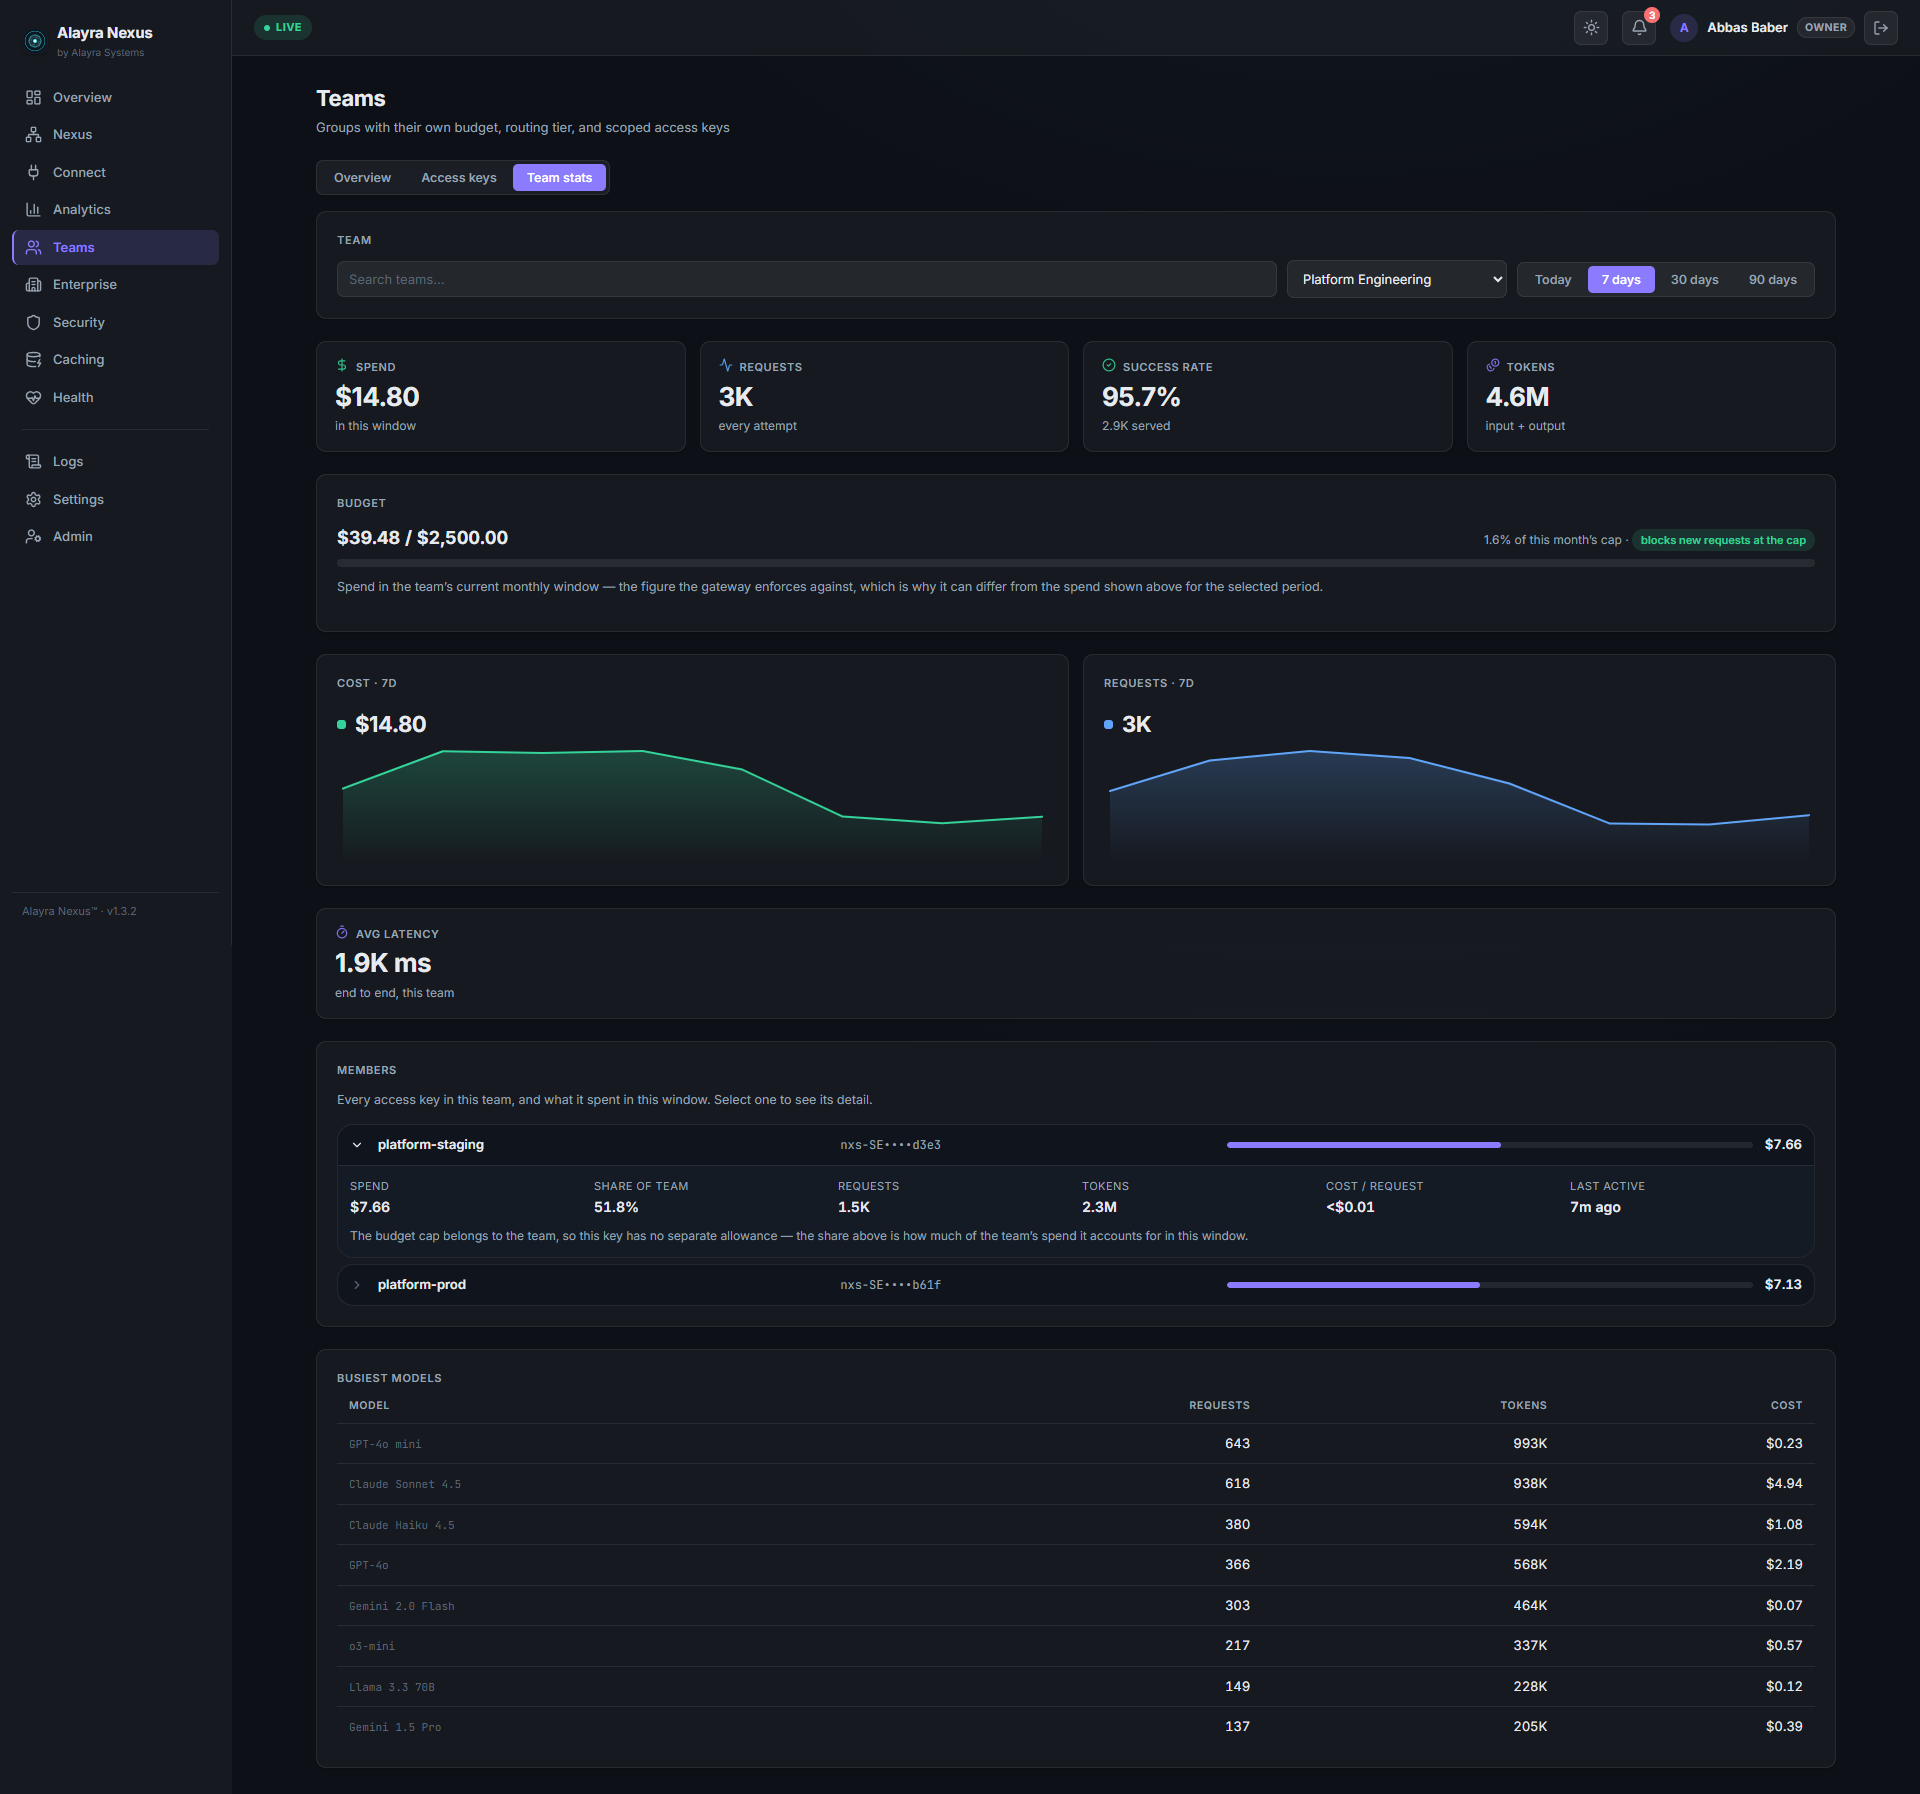Open Admin via its sidebar user-cog icon

coord(33,537)
